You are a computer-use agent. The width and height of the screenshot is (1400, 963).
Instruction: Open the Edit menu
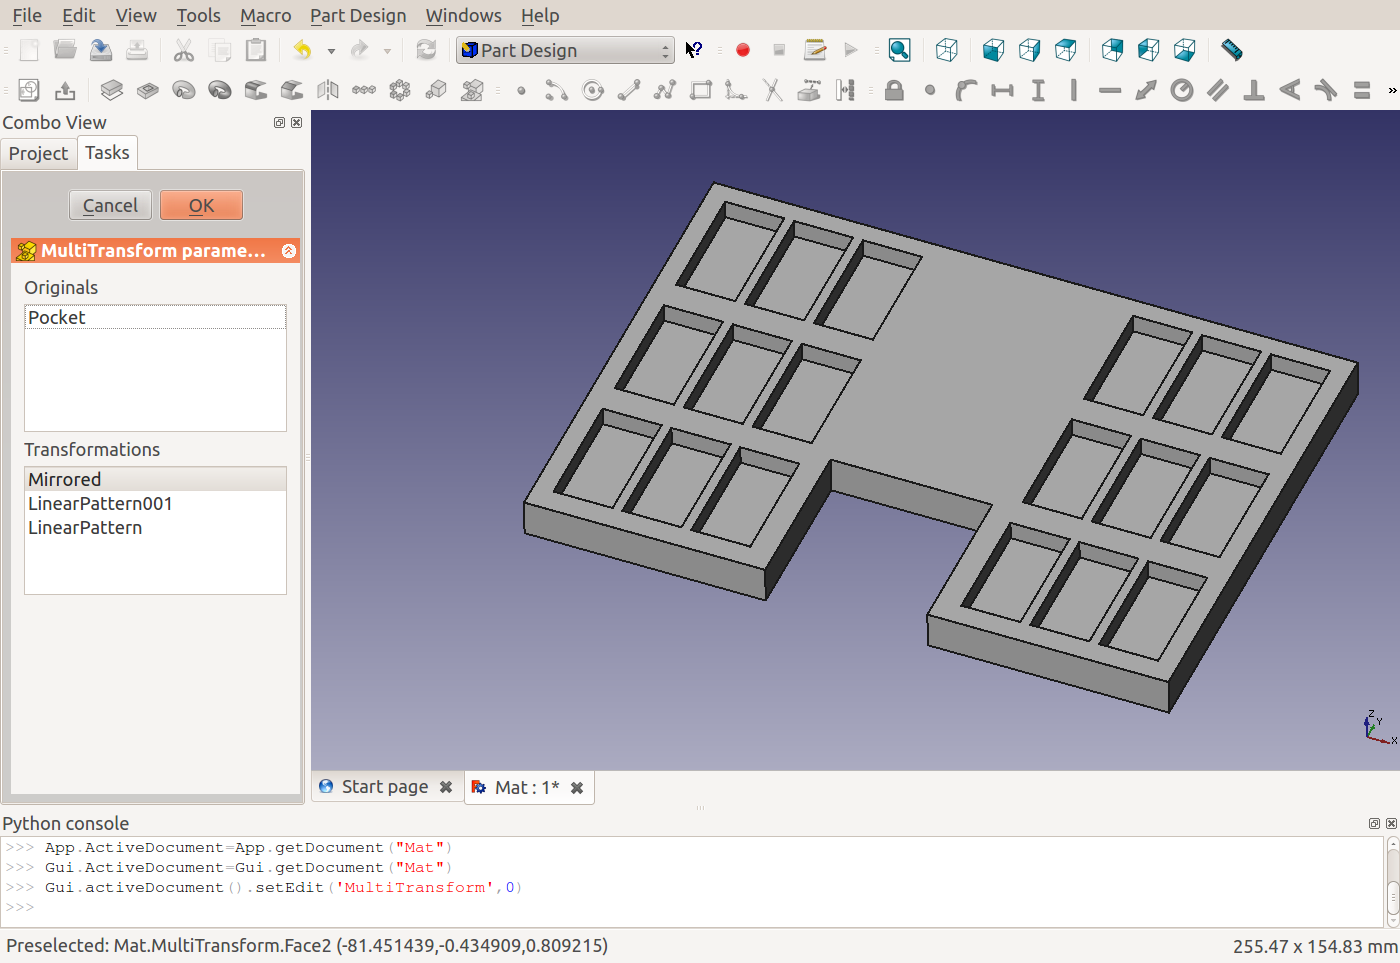coord(79,16)
